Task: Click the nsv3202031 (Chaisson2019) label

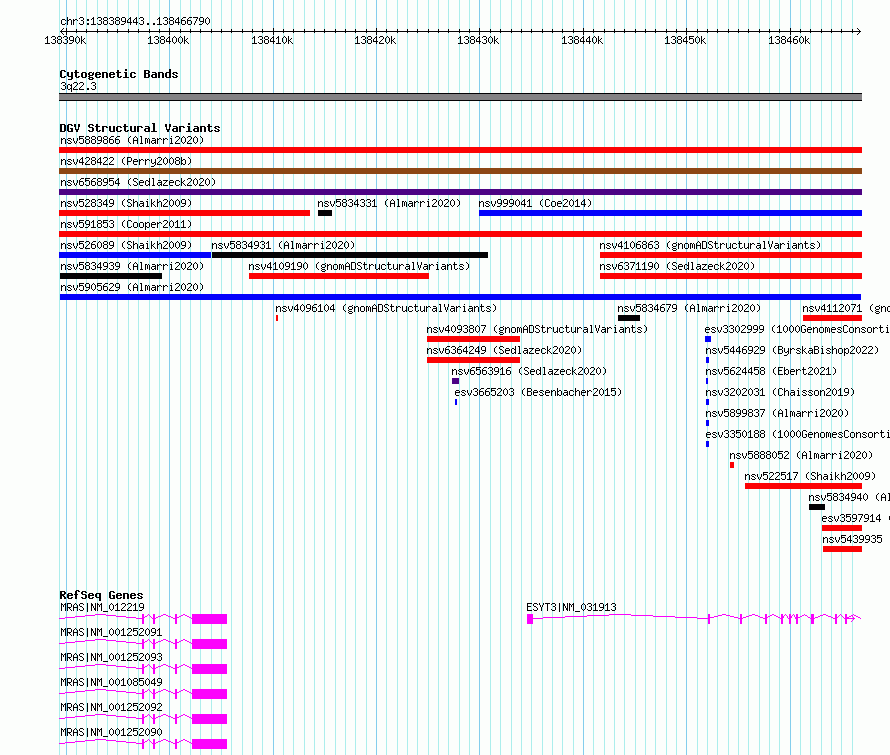Action: click(780, 392)
